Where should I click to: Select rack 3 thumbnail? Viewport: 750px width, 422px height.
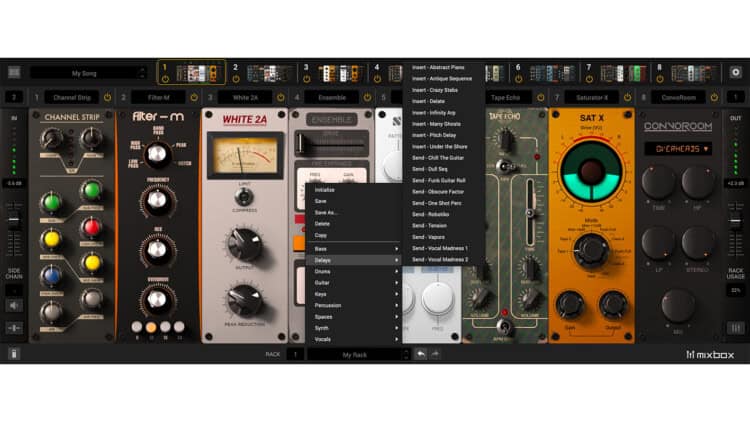point(340,74)
